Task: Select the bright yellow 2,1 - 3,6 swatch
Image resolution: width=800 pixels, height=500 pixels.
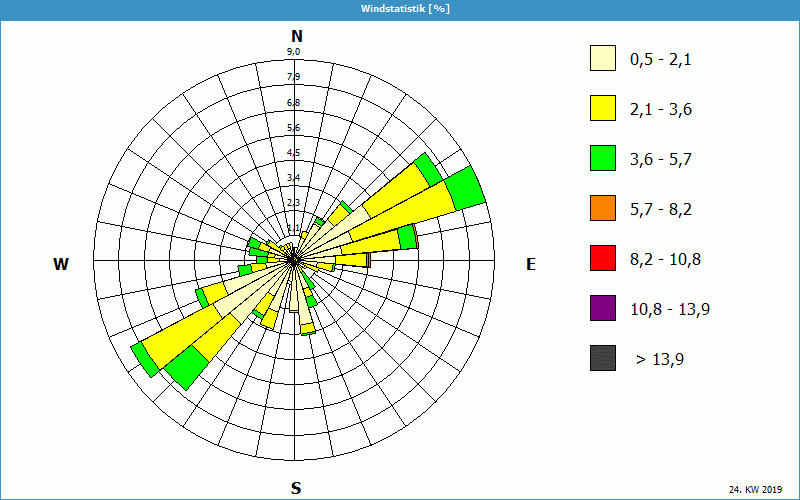Action: click(602, 109)
